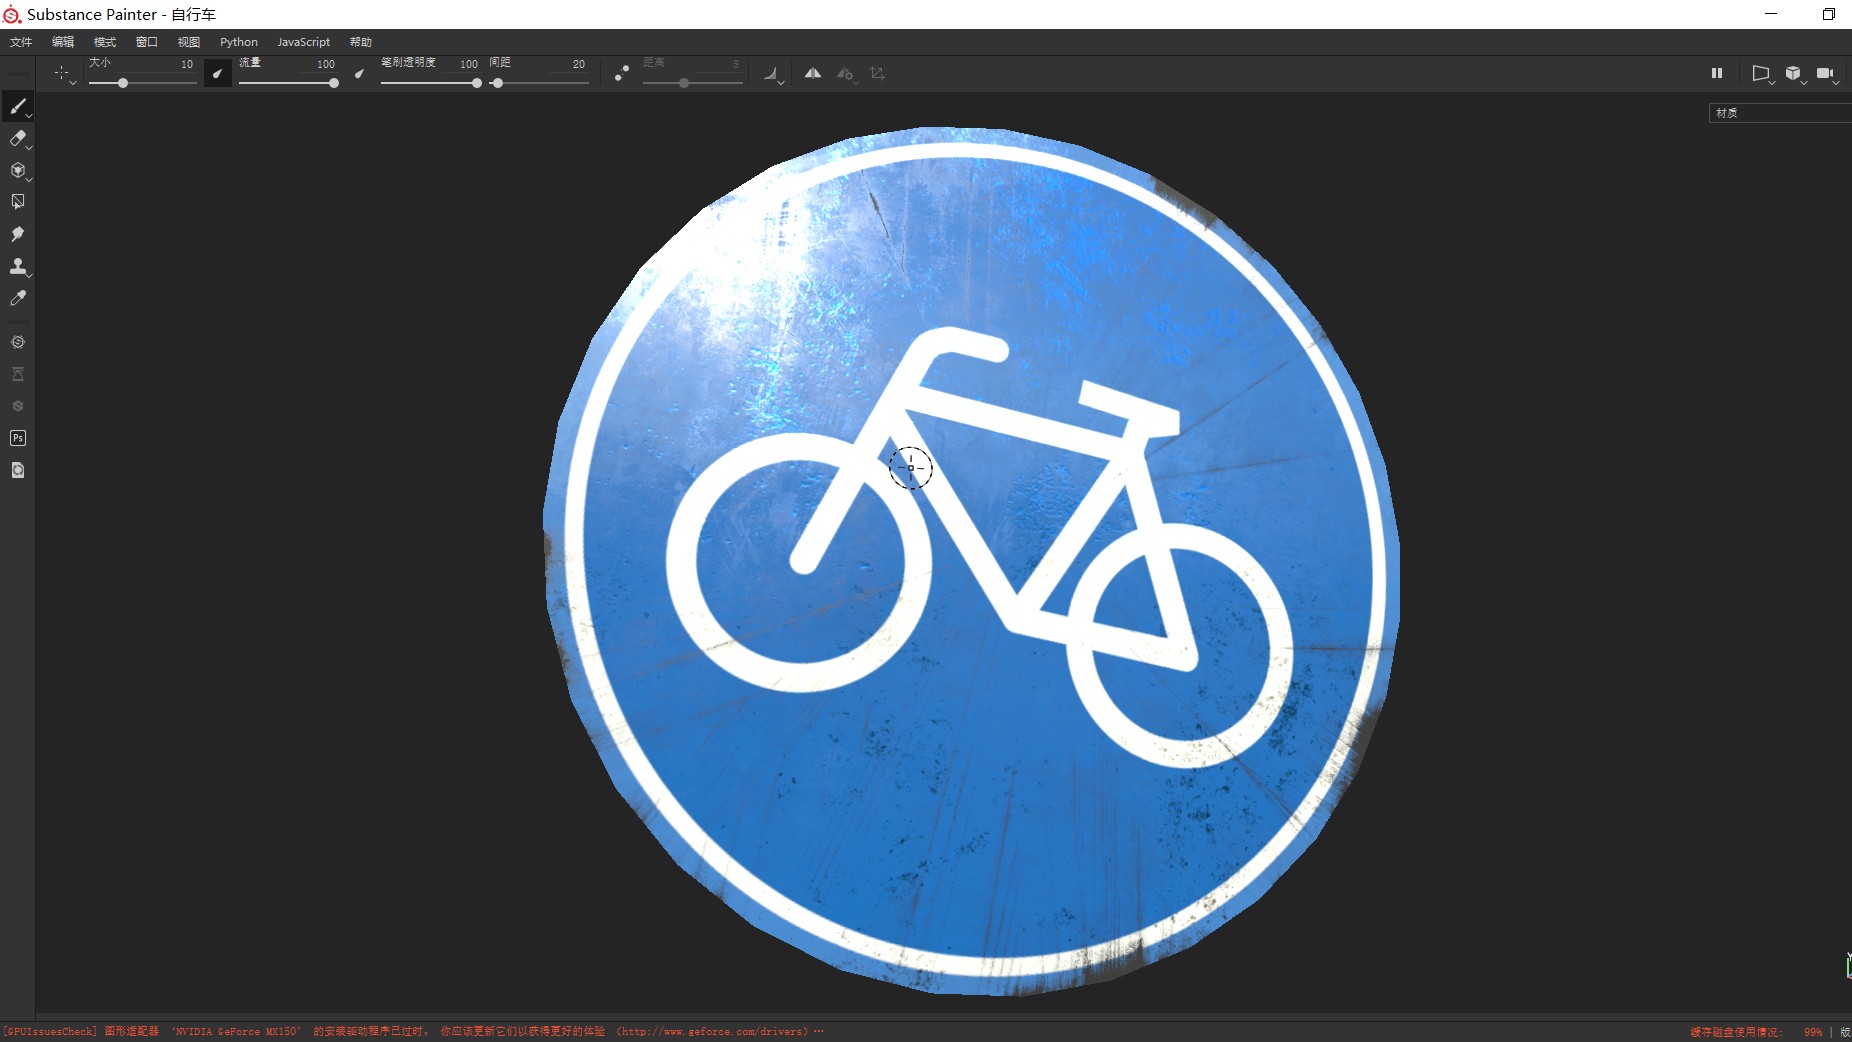
Task: Open the Resource Updater icon
Action: pyautogui.click(x=18, y=470)
